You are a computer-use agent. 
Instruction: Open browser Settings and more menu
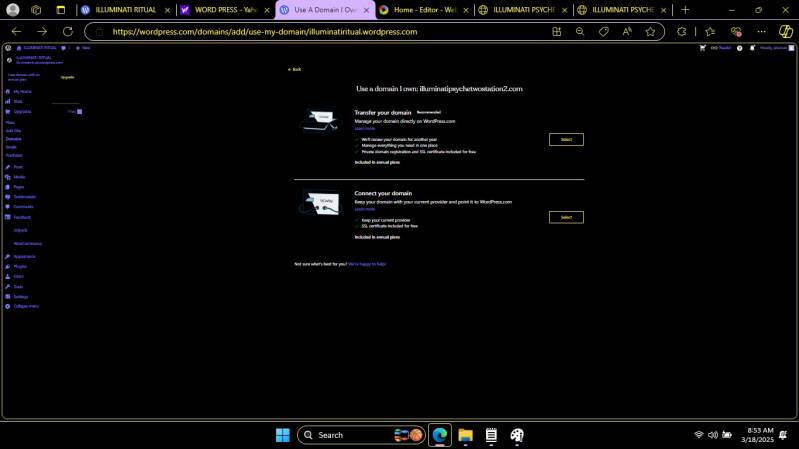[761, 32]
